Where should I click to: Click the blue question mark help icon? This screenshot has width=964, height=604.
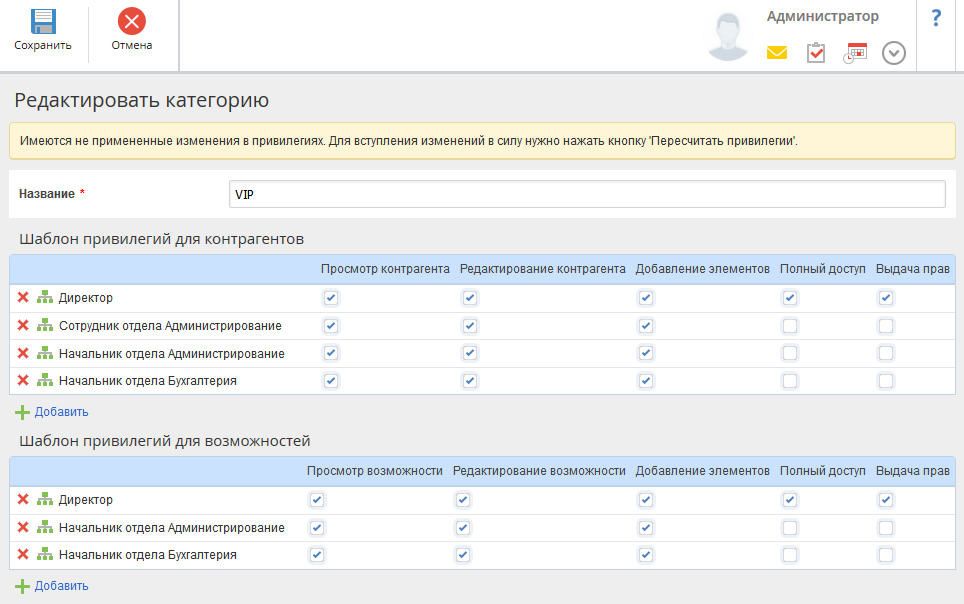point(936,17)
